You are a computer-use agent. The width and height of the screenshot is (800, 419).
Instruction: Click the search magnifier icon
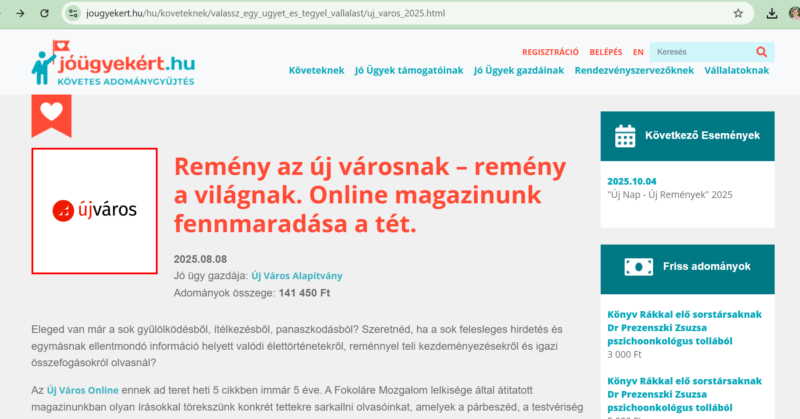pyautogui.click(x=761, y=52)
